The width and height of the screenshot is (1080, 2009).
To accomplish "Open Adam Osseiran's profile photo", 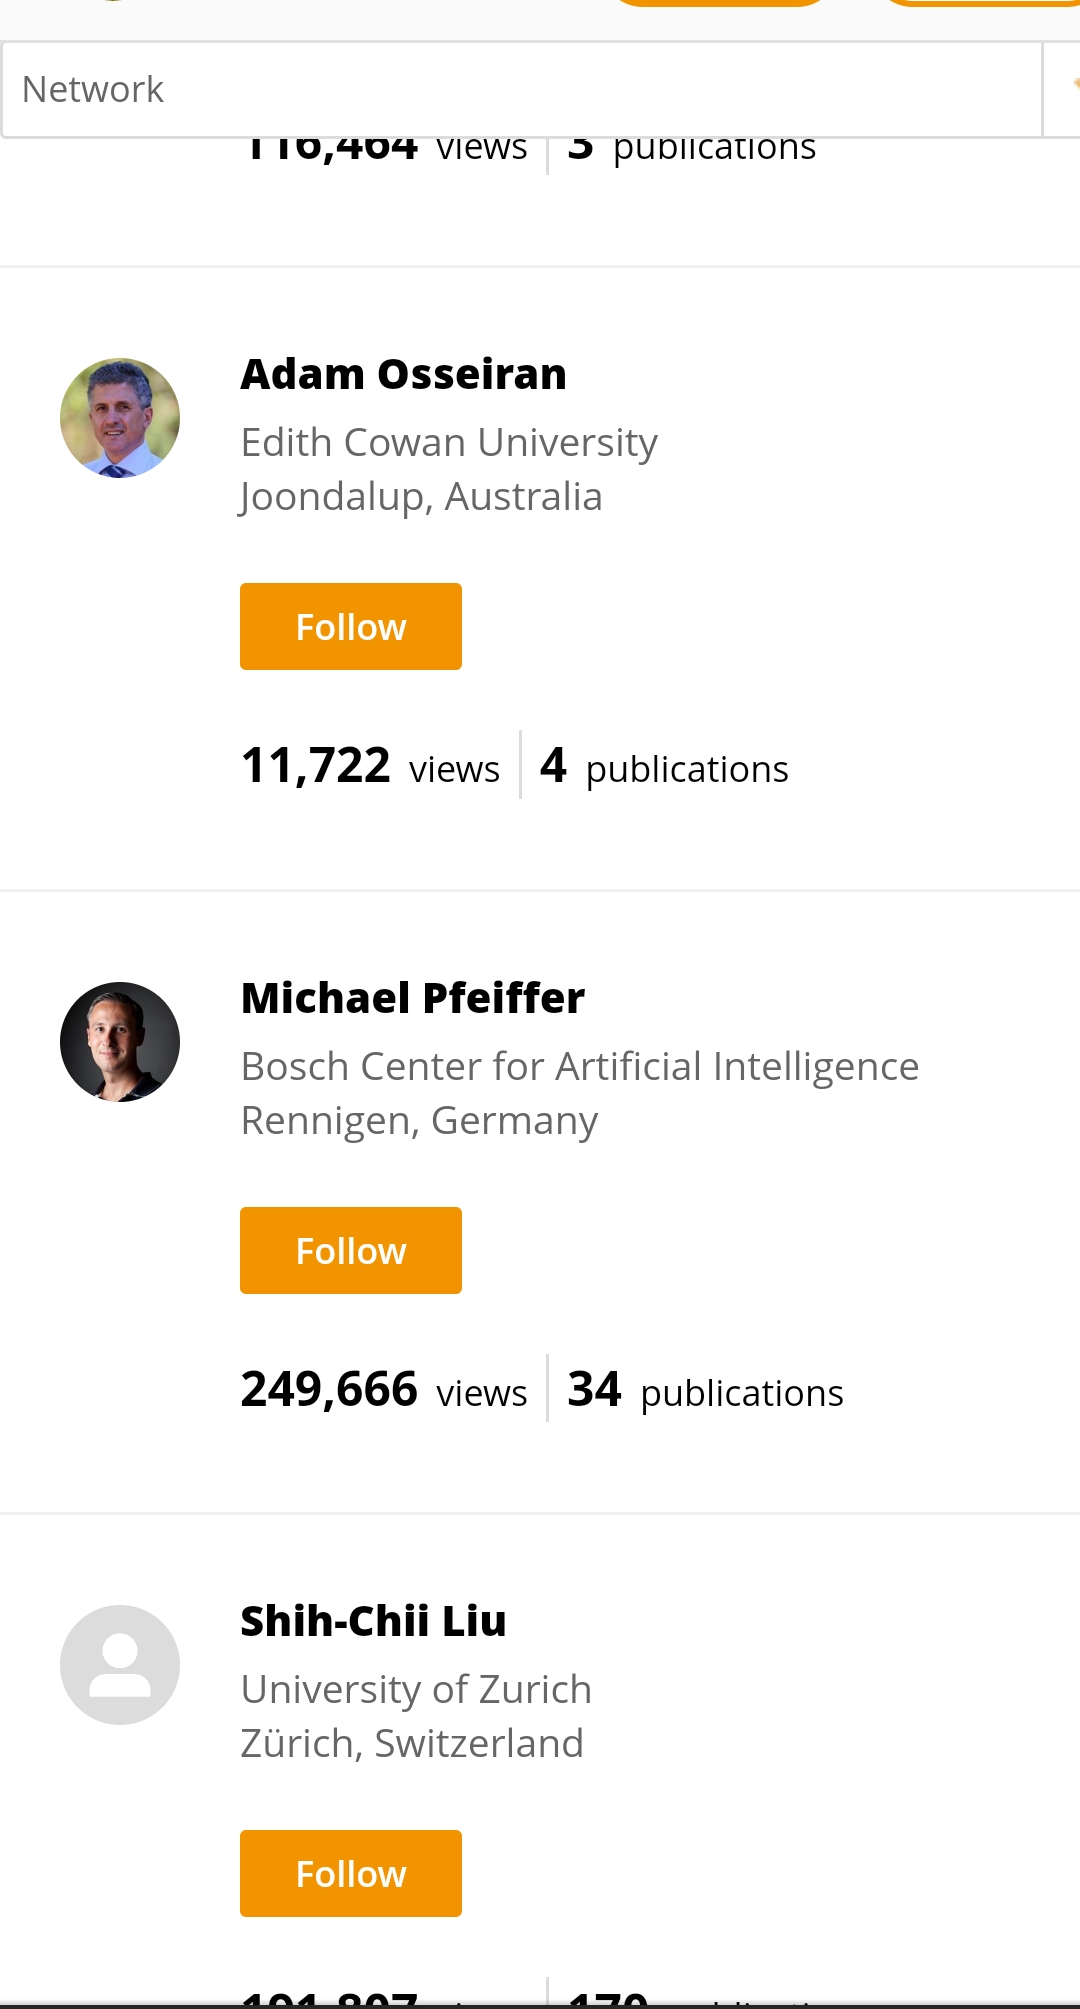I will click(120, 418).
